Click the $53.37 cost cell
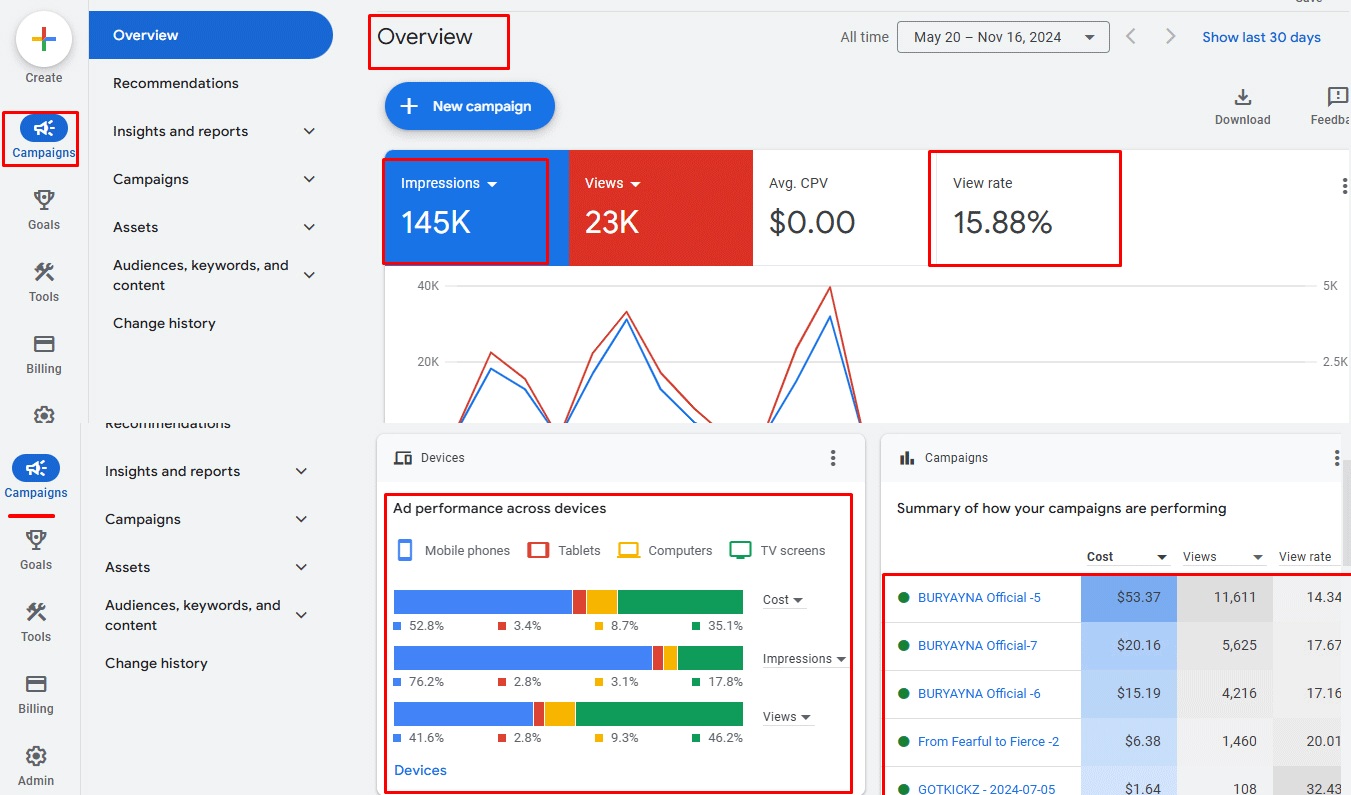The image size is (1351, 795). pyautogui.click(x=1129, y=598)
